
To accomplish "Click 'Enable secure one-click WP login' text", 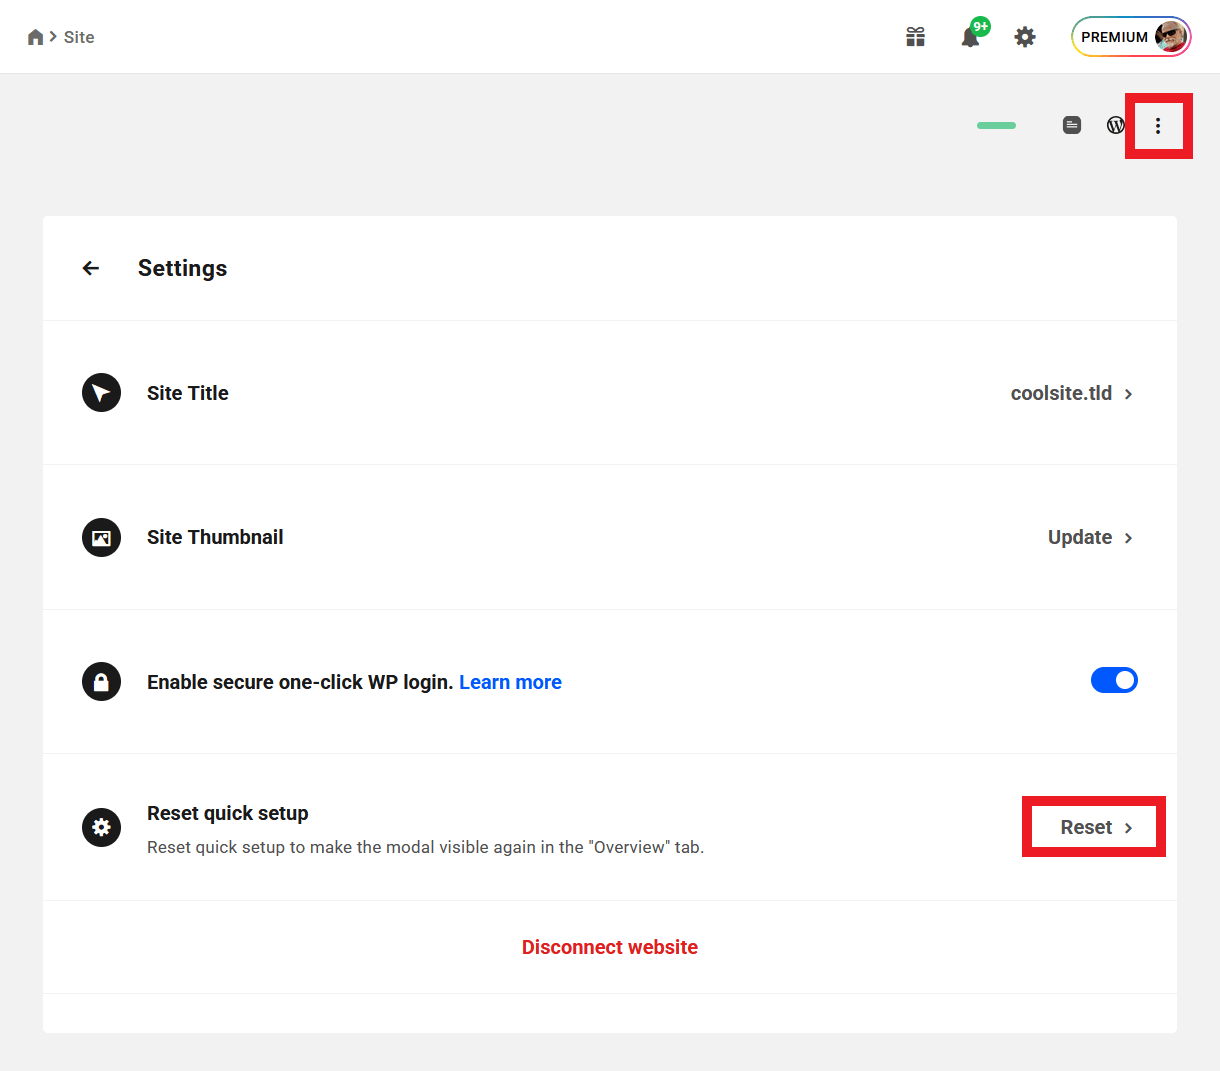I will pos(300,682).
